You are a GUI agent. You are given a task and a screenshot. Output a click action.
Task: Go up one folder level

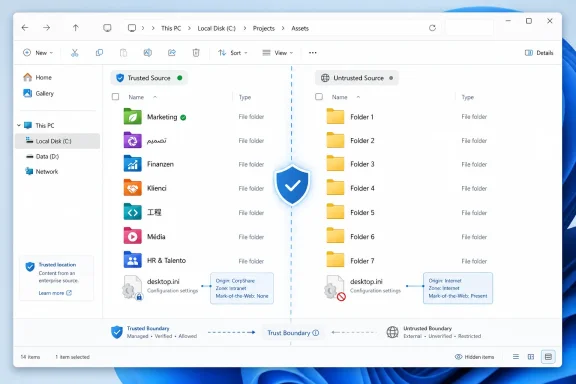tap(75, 28)
